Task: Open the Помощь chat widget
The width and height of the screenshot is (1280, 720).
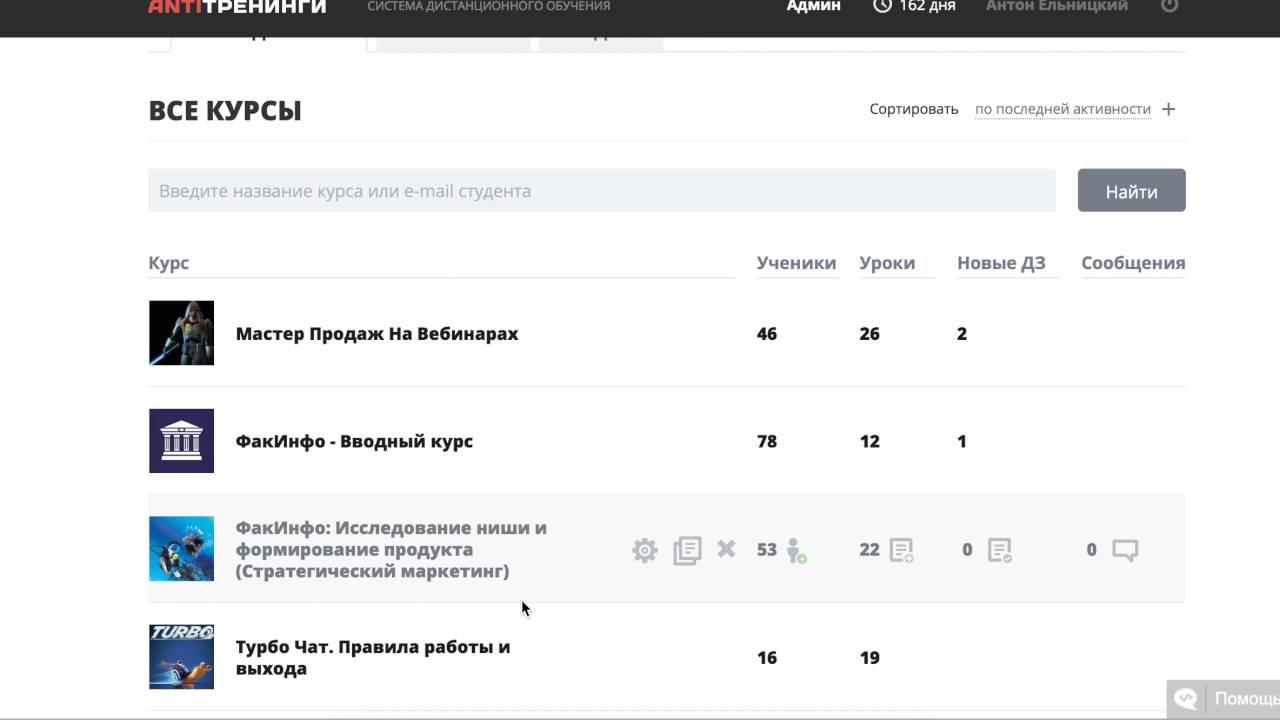Action: pos(1227,699)
